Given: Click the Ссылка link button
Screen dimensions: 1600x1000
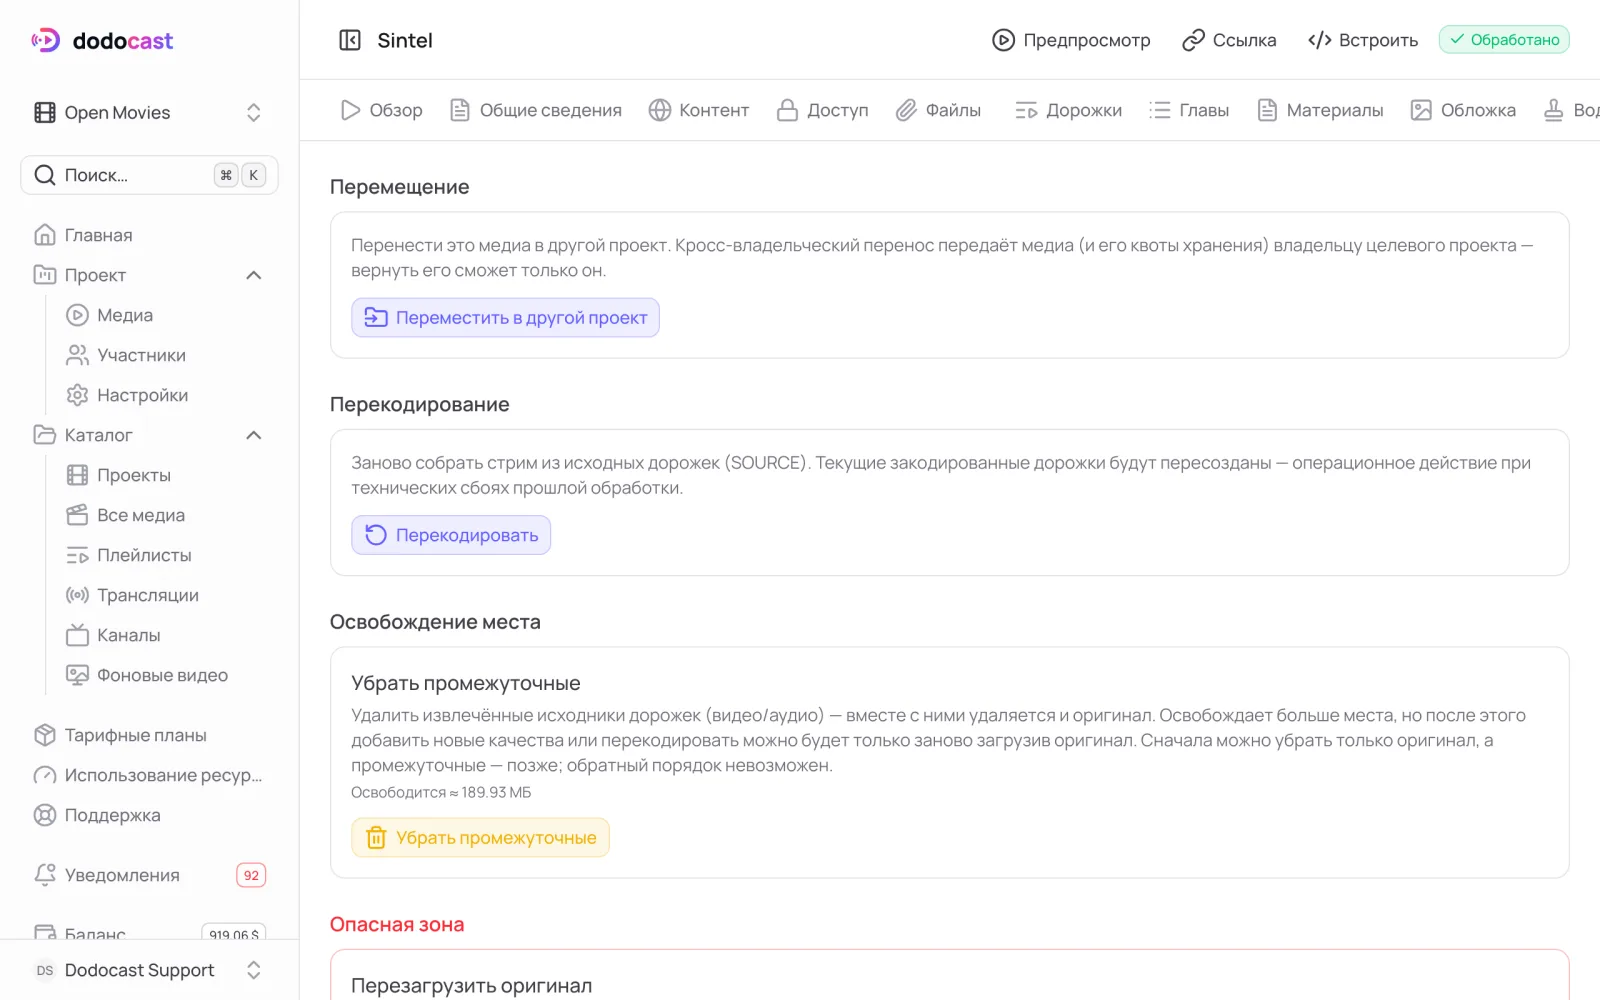Looking at the screenshot, I should pyautogui.click(x=1229, y=40).
